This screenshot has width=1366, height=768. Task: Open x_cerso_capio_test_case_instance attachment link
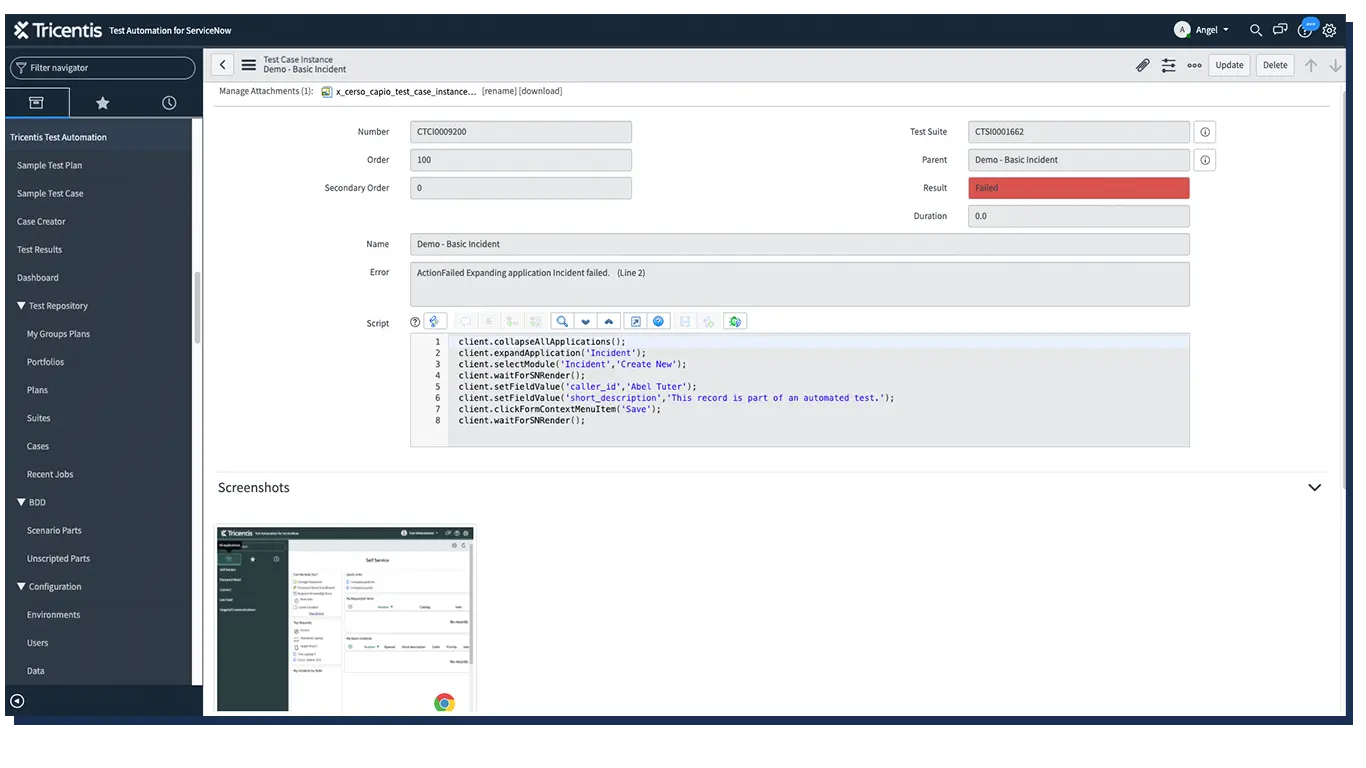click(406, 91)
